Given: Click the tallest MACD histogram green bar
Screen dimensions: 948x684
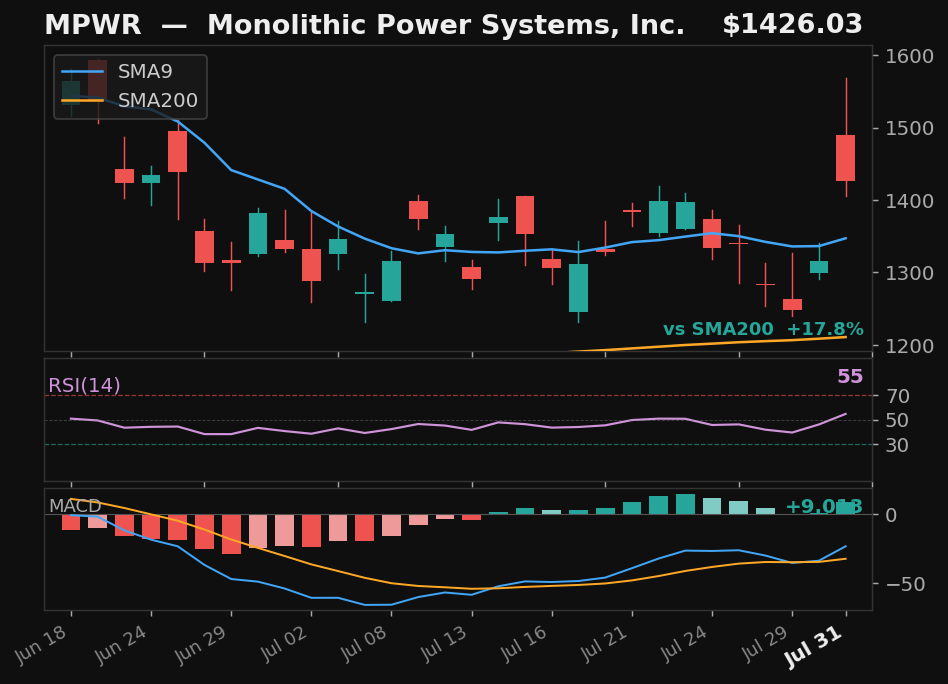Looking at the screenshot, I should click(x=685, y=504).
